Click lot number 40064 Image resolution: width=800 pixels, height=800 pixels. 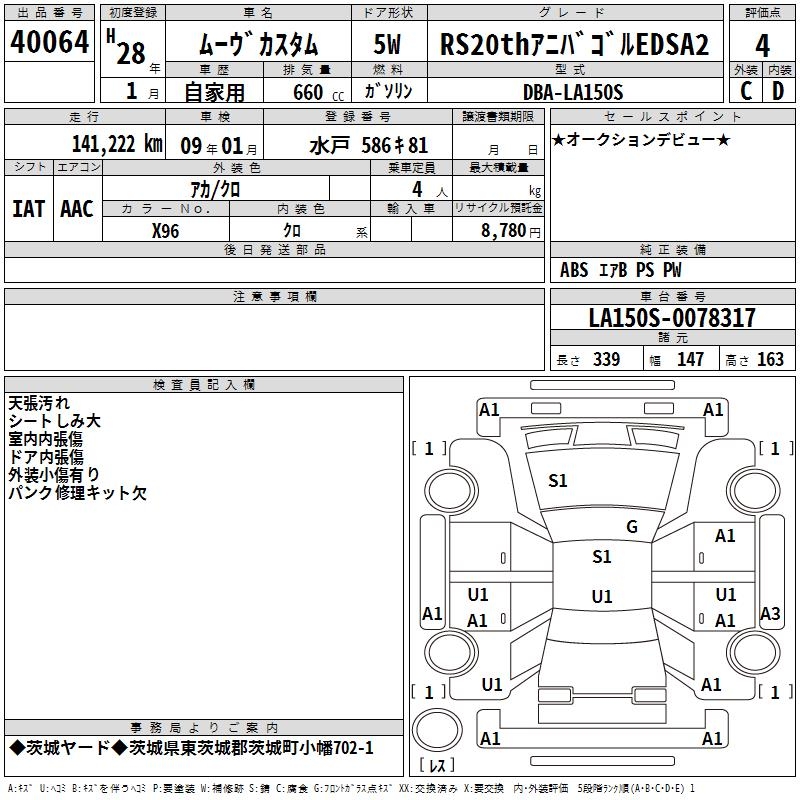[50, 43]
